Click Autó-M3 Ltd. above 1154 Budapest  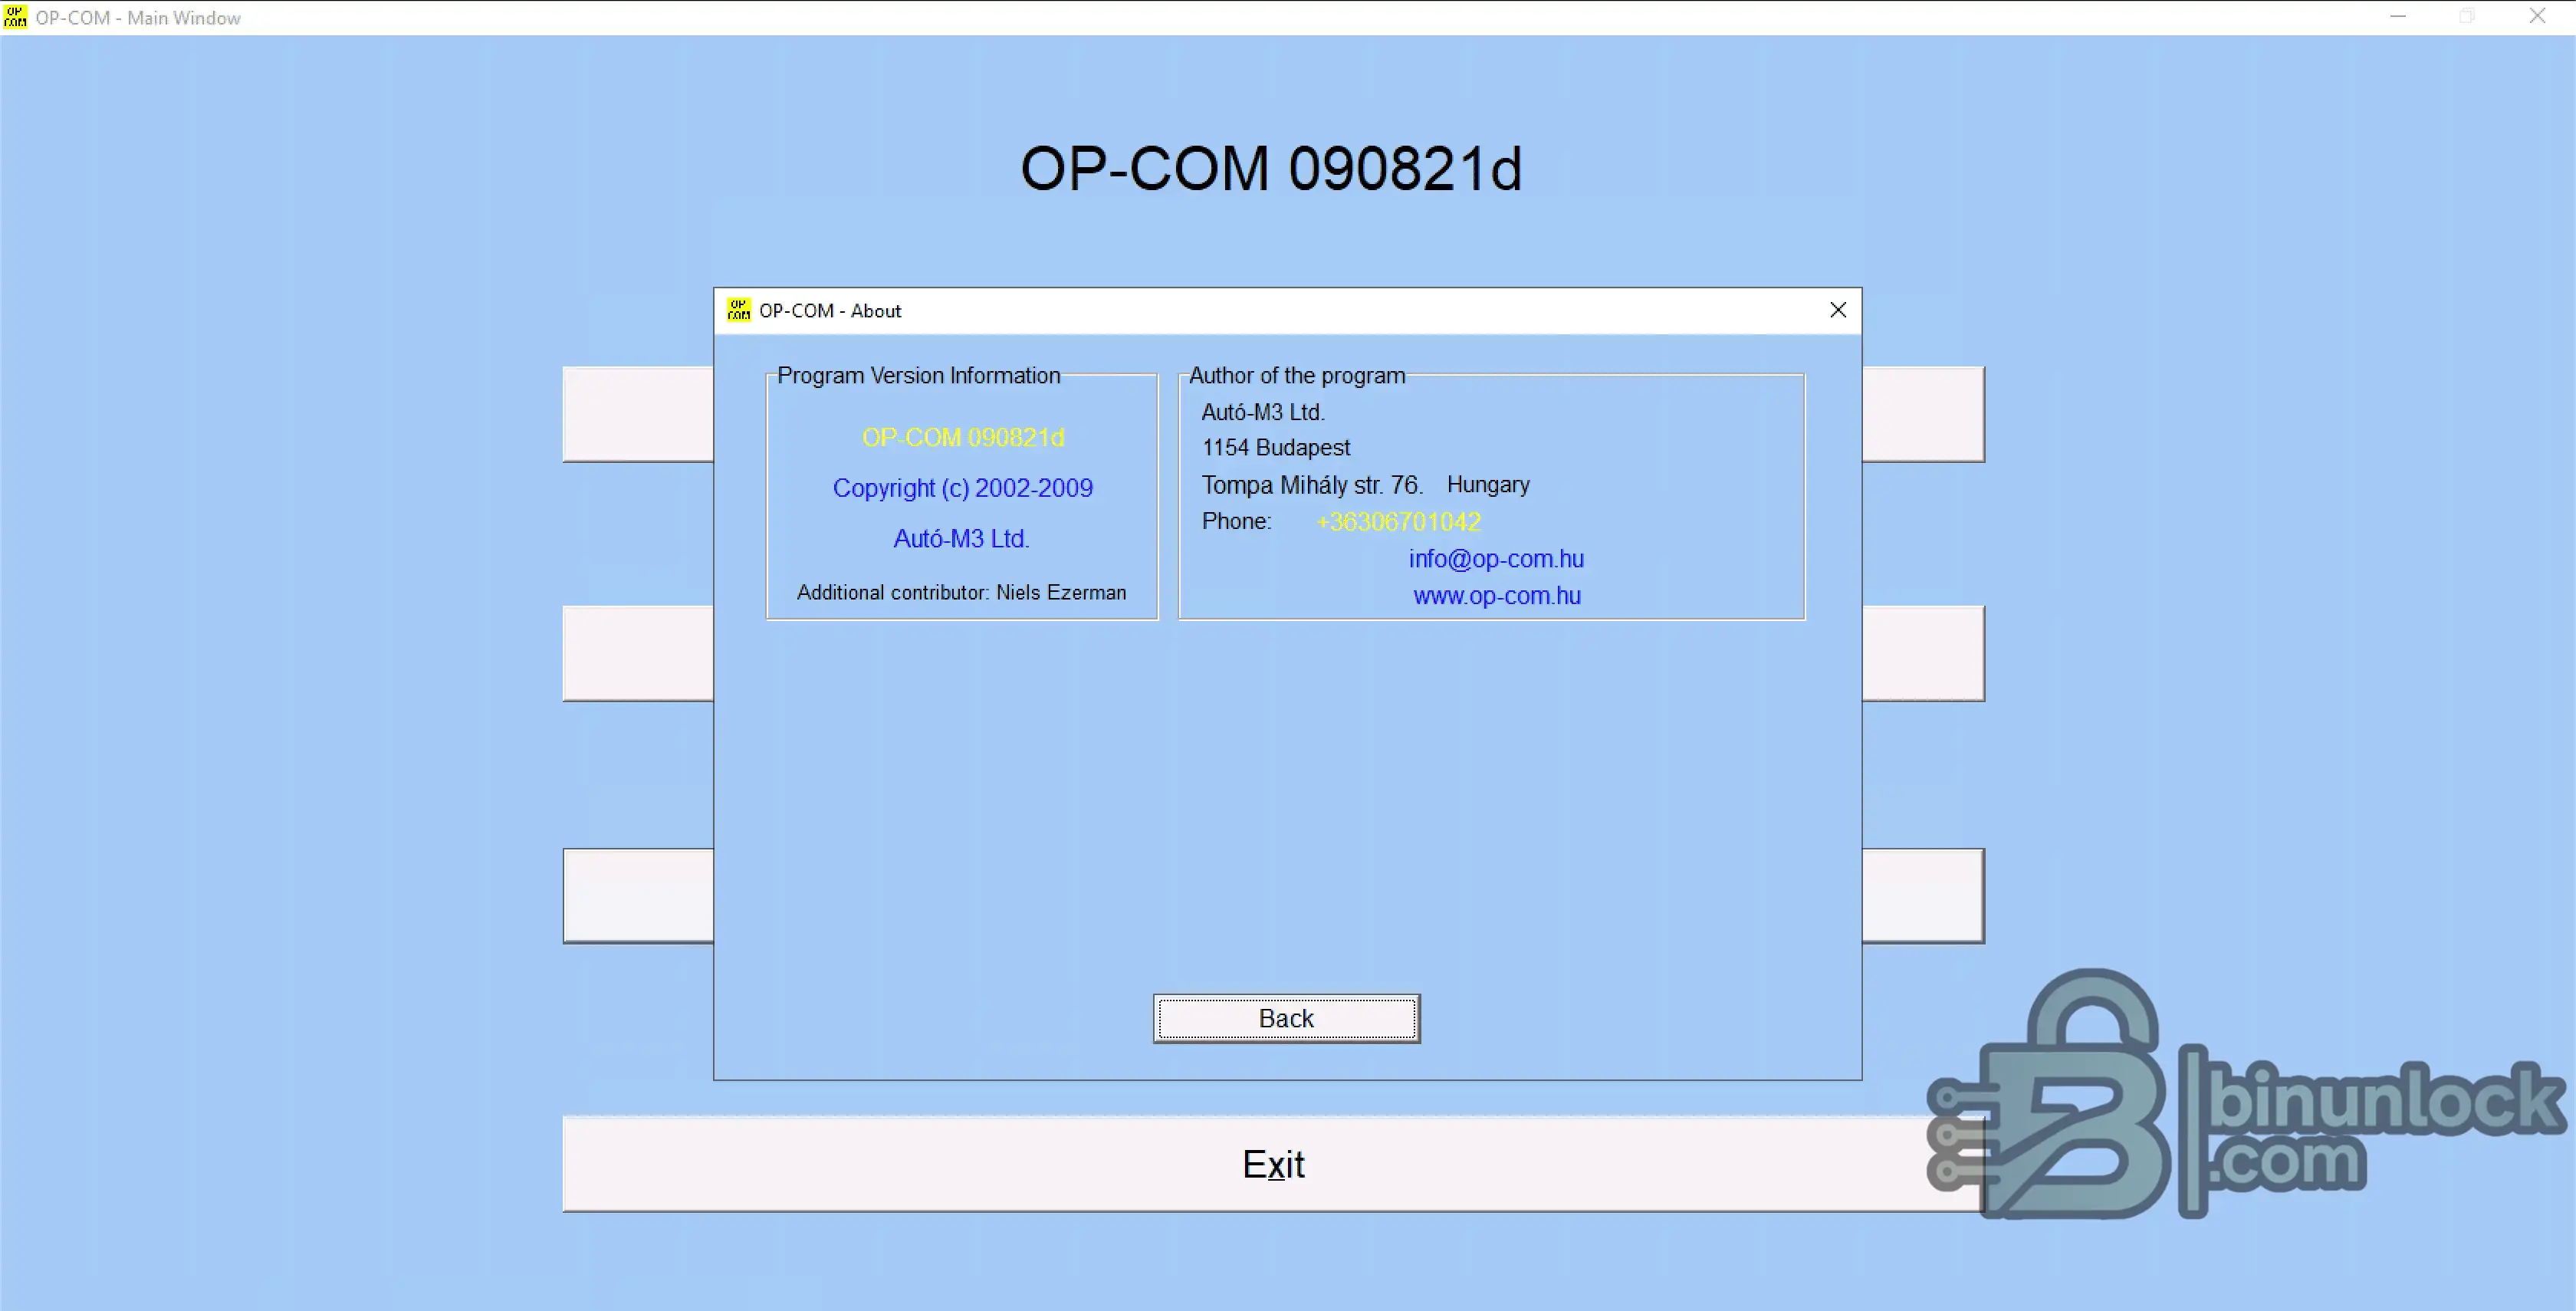(x=1263, y=412)
